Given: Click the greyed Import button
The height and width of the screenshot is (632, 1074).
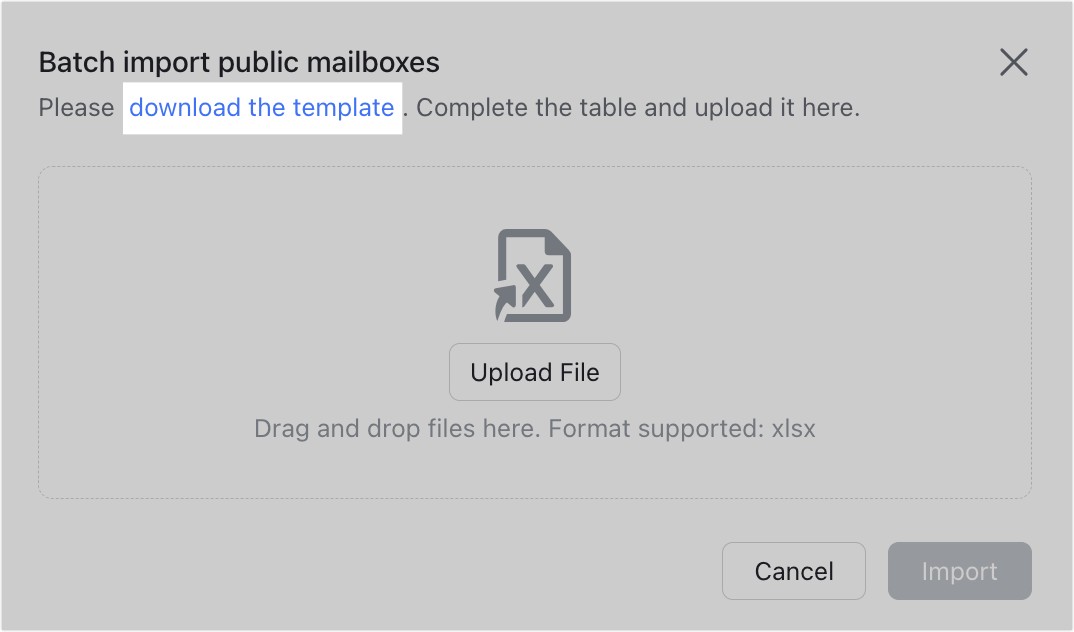Looking at the screenshot, I should (959, 571).
